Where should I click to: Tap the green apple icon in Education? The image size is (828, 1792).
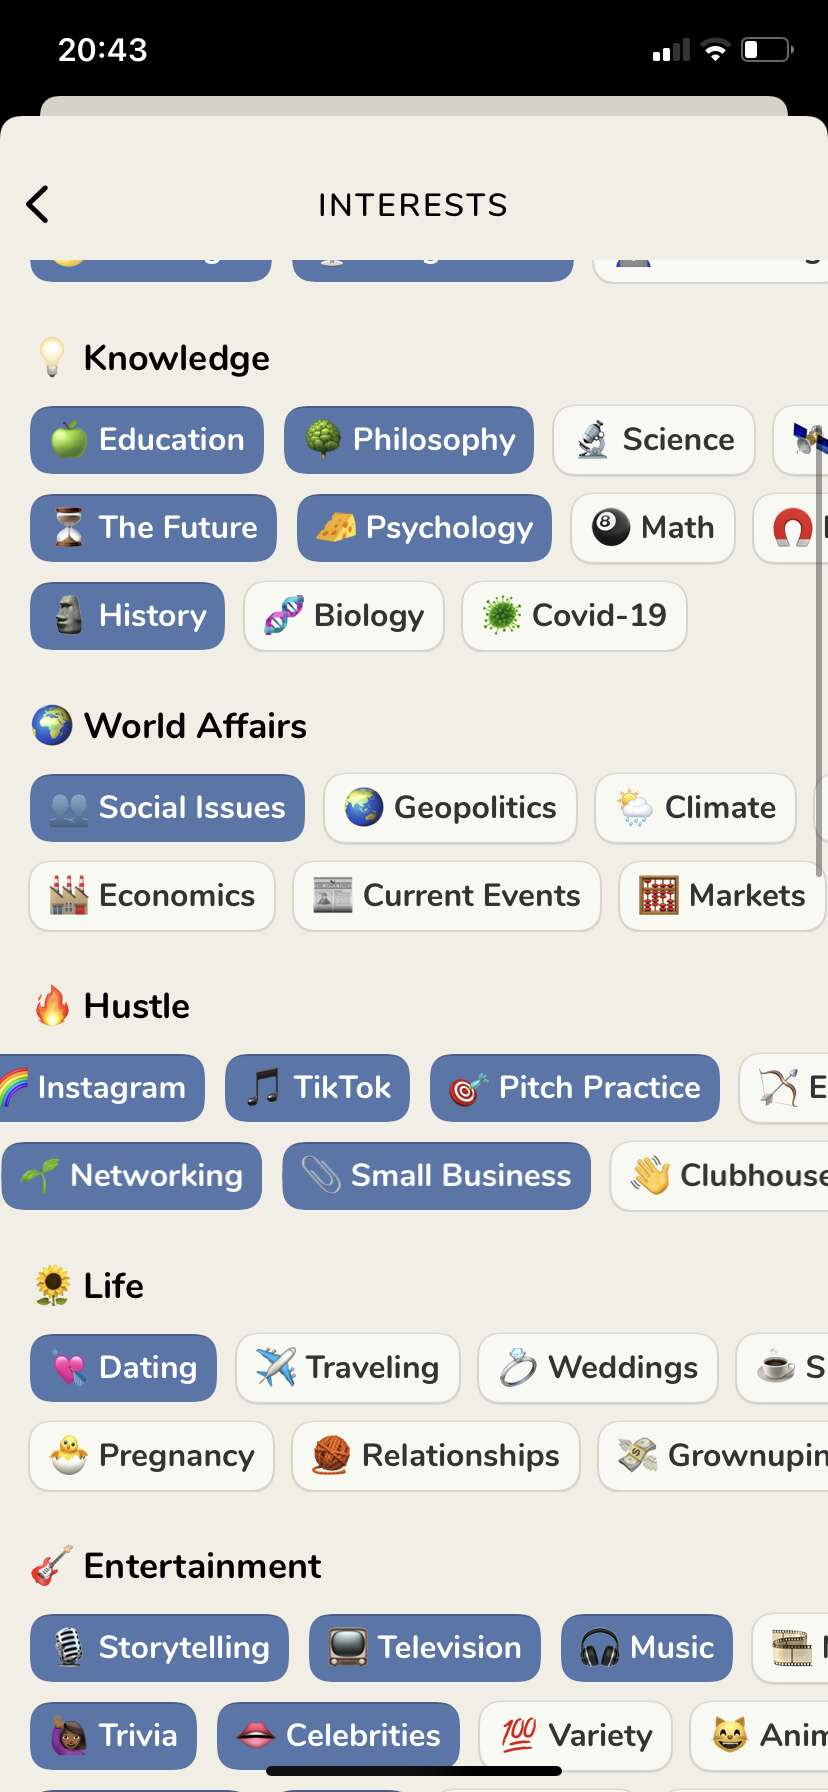(69, 439)
